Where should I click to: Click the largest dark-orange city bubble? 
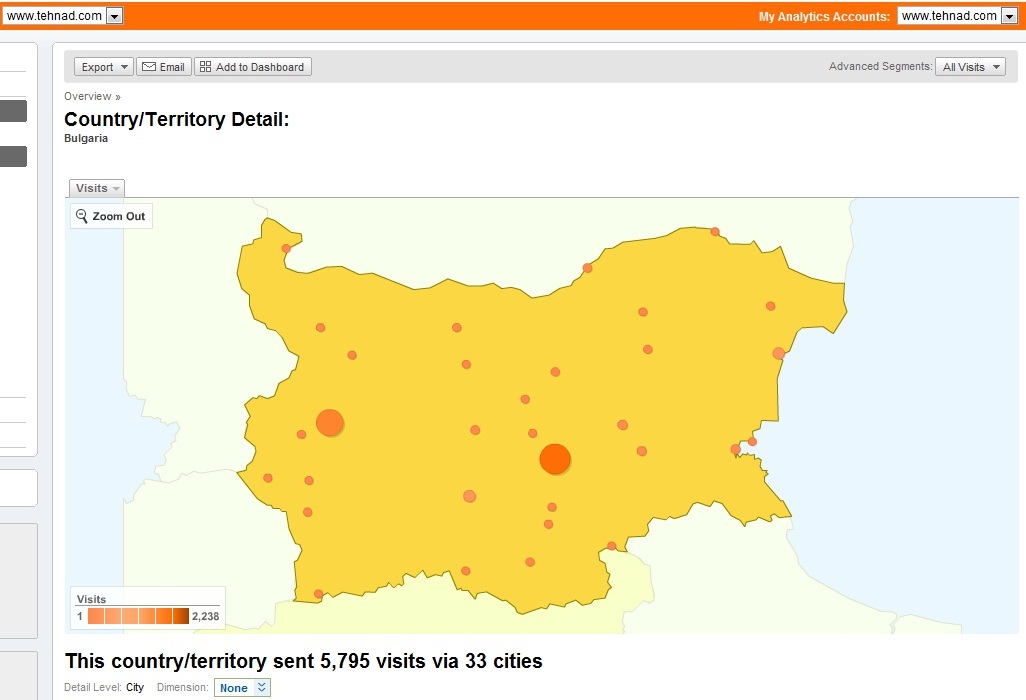click(x=555, y=459)
